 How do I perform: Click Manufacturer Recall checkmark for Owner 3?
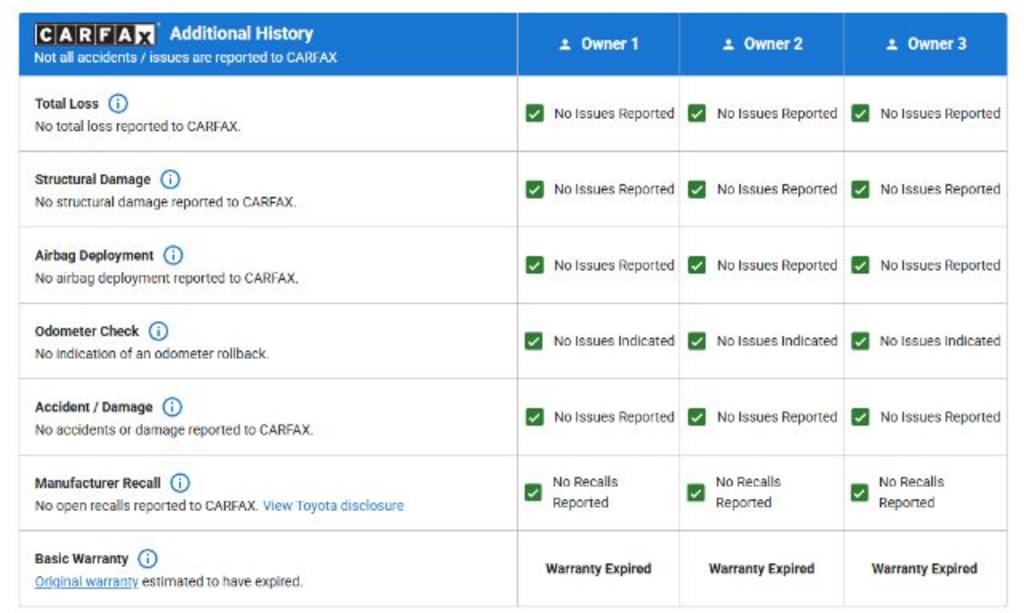click(859, 492)
